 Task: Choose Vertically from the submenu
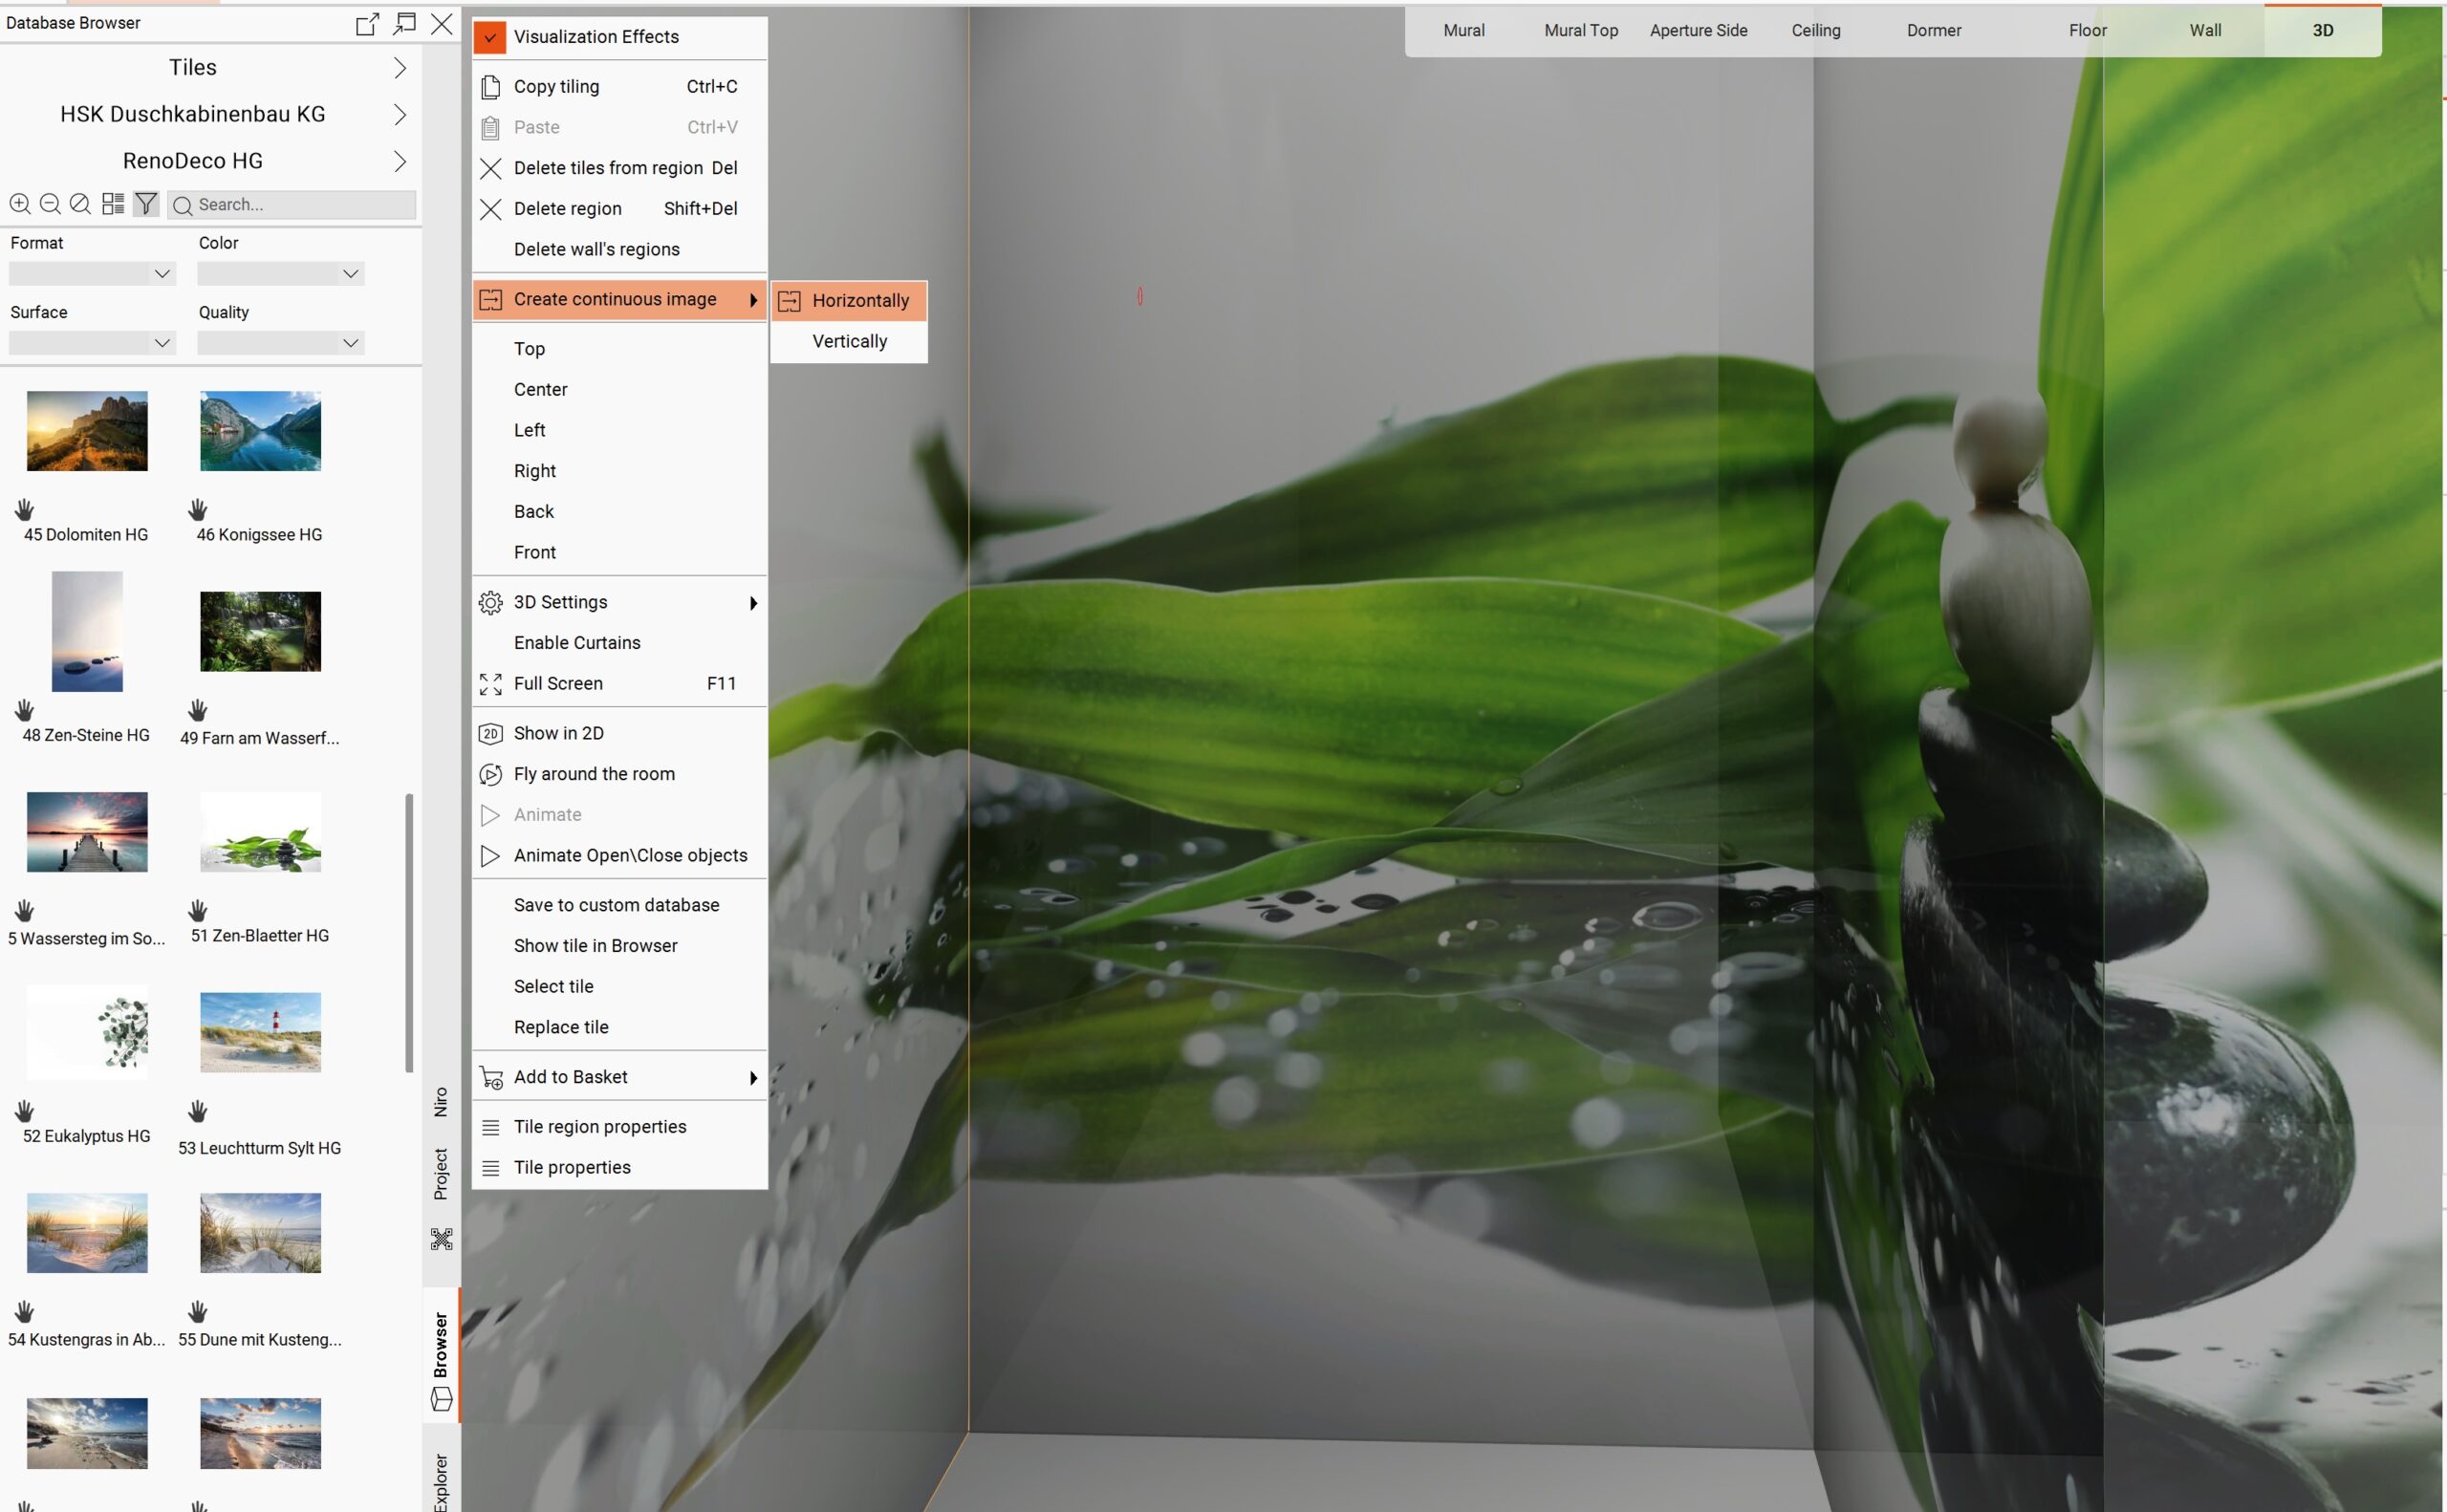(x=849, y=342)
